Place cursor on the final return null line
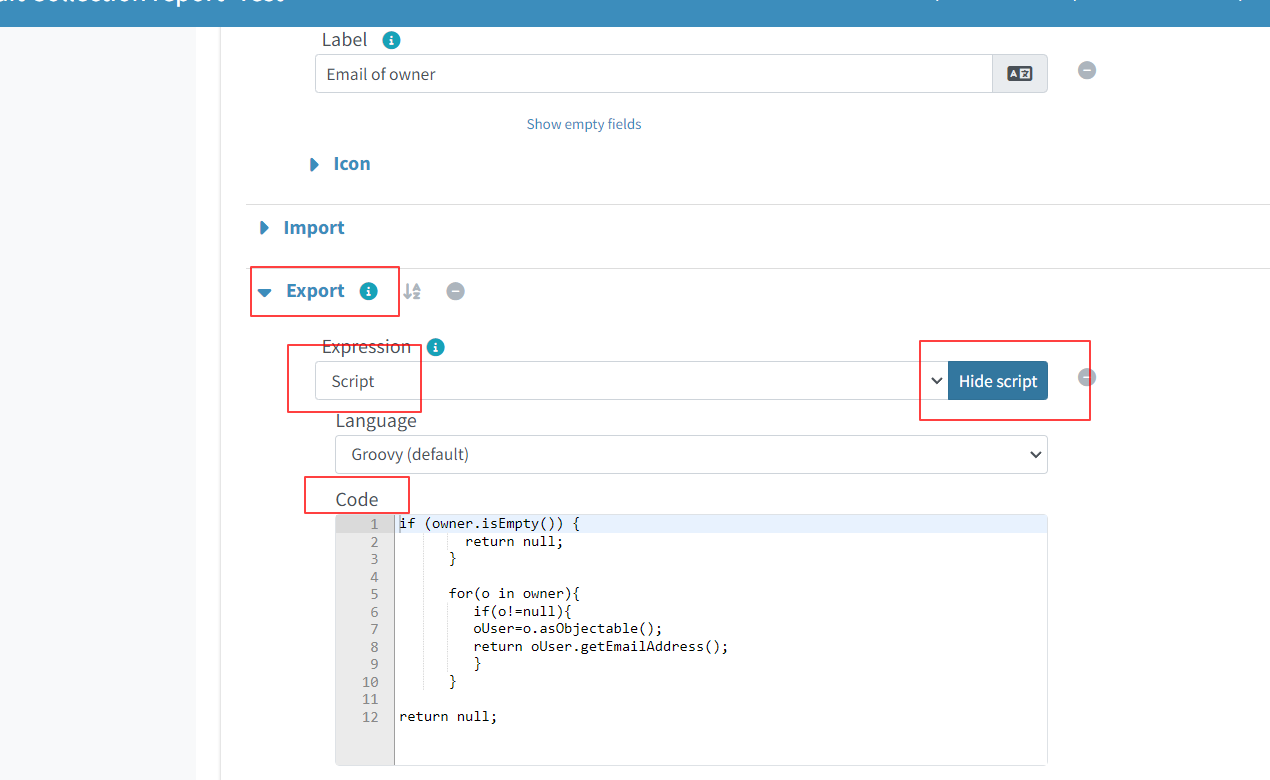Screen dimensions: 1270x780 (448, 716)
